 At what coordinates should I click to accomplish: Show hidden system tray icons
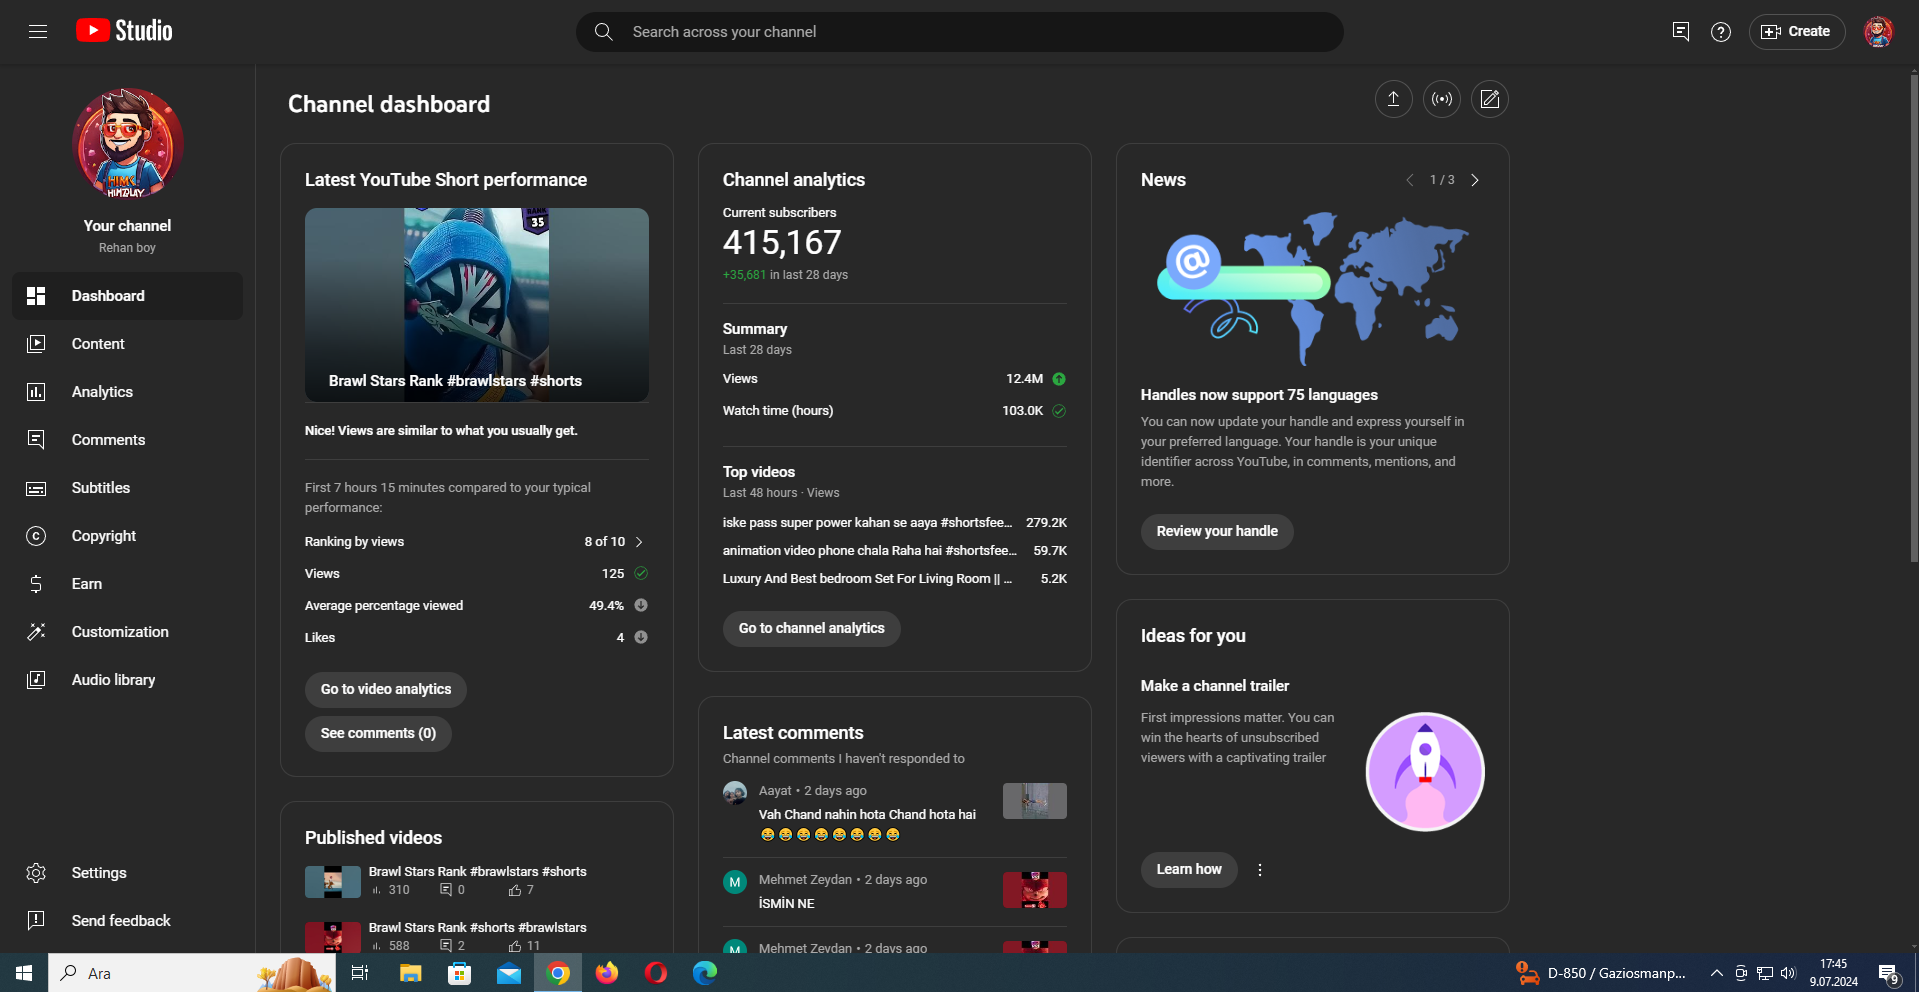(1716, 973)
